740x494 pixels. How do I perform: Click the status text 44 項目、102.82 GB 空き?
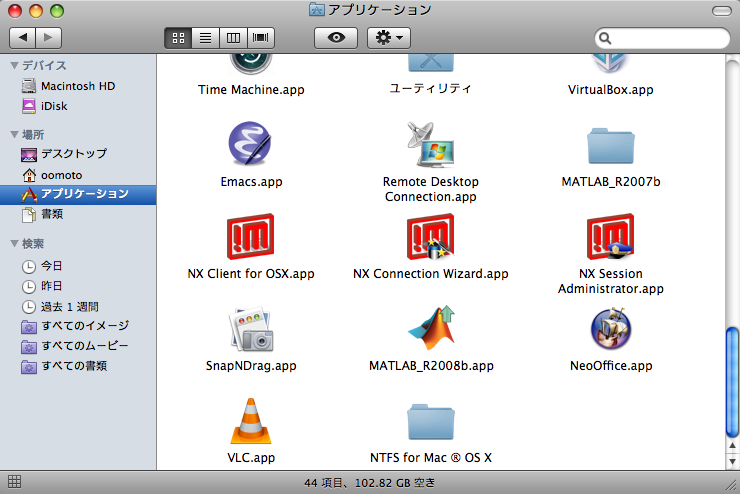pyautogui.click(x=370, y=483)
